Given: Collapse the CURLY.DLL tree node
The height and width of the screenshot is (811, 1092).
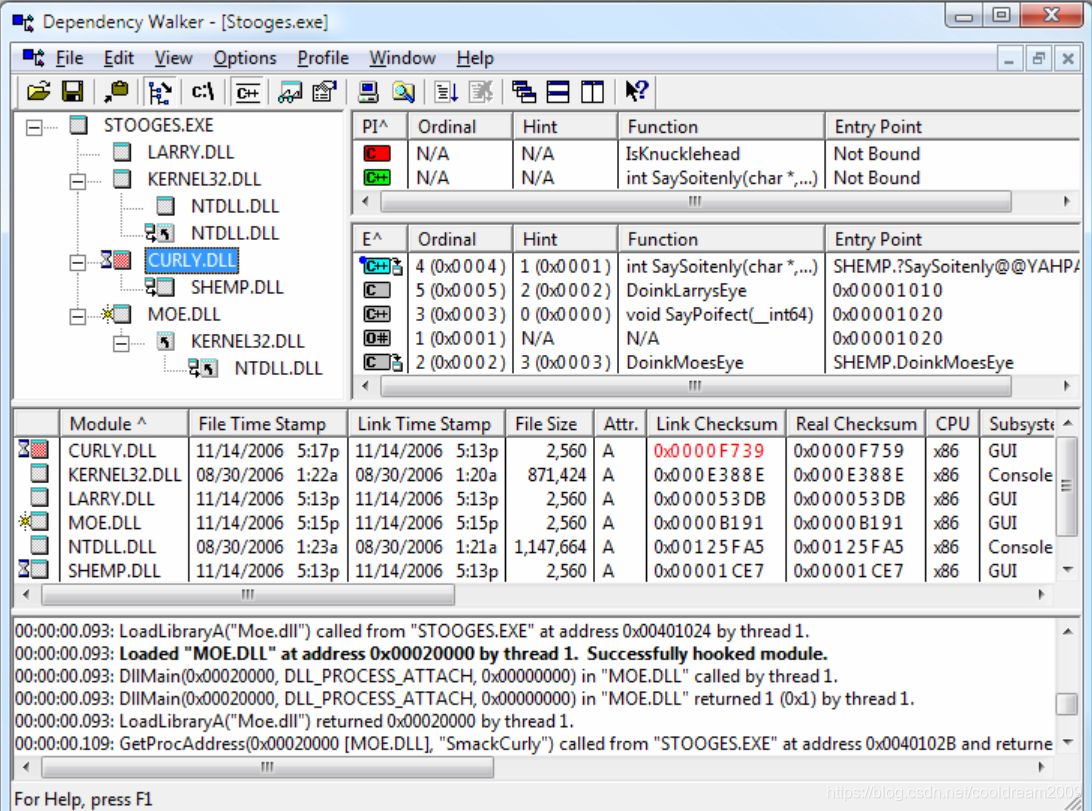Looking at the screenshot, I should point(76,263).
